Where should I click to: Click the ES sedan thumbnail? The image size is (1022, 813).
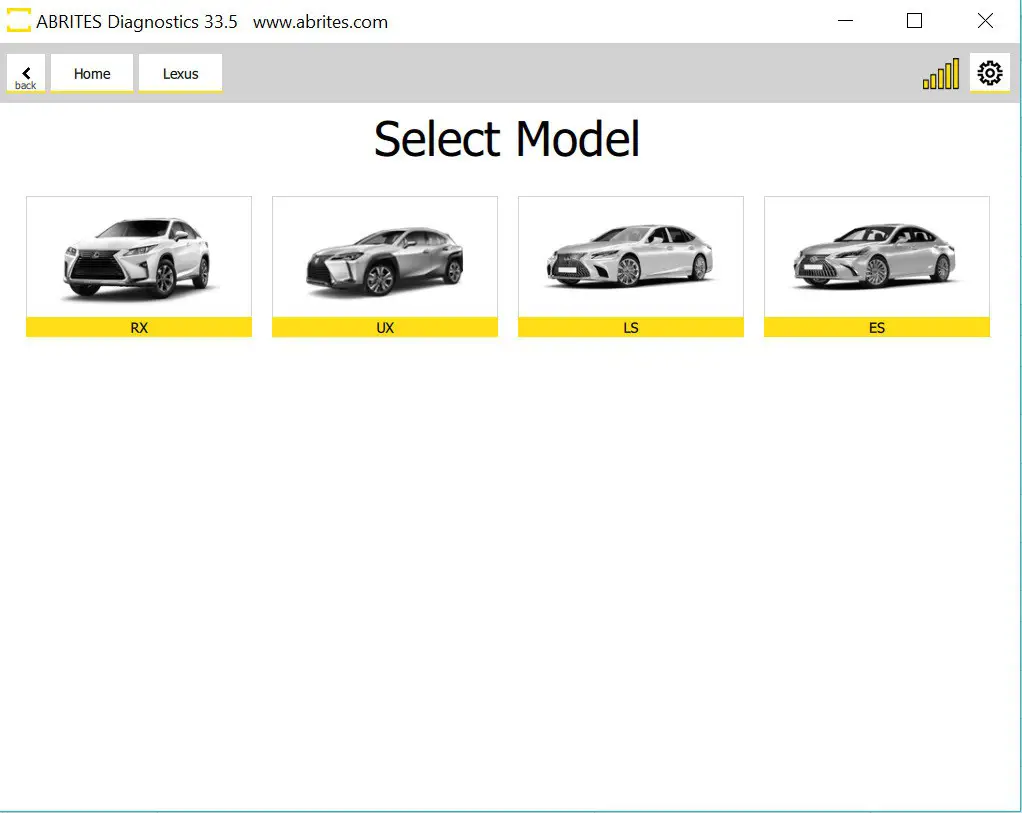[876, 258]
